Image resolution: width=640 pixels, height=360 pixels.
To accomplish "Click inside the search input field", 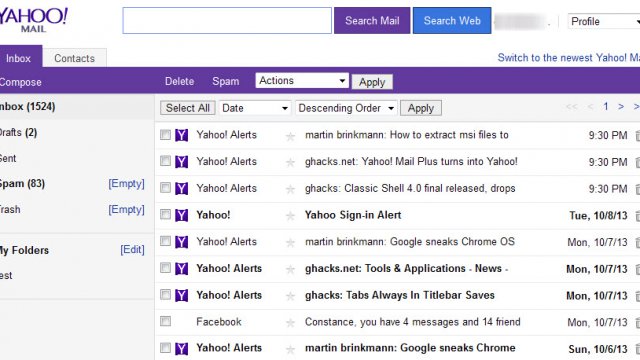I will coord(227,20).
